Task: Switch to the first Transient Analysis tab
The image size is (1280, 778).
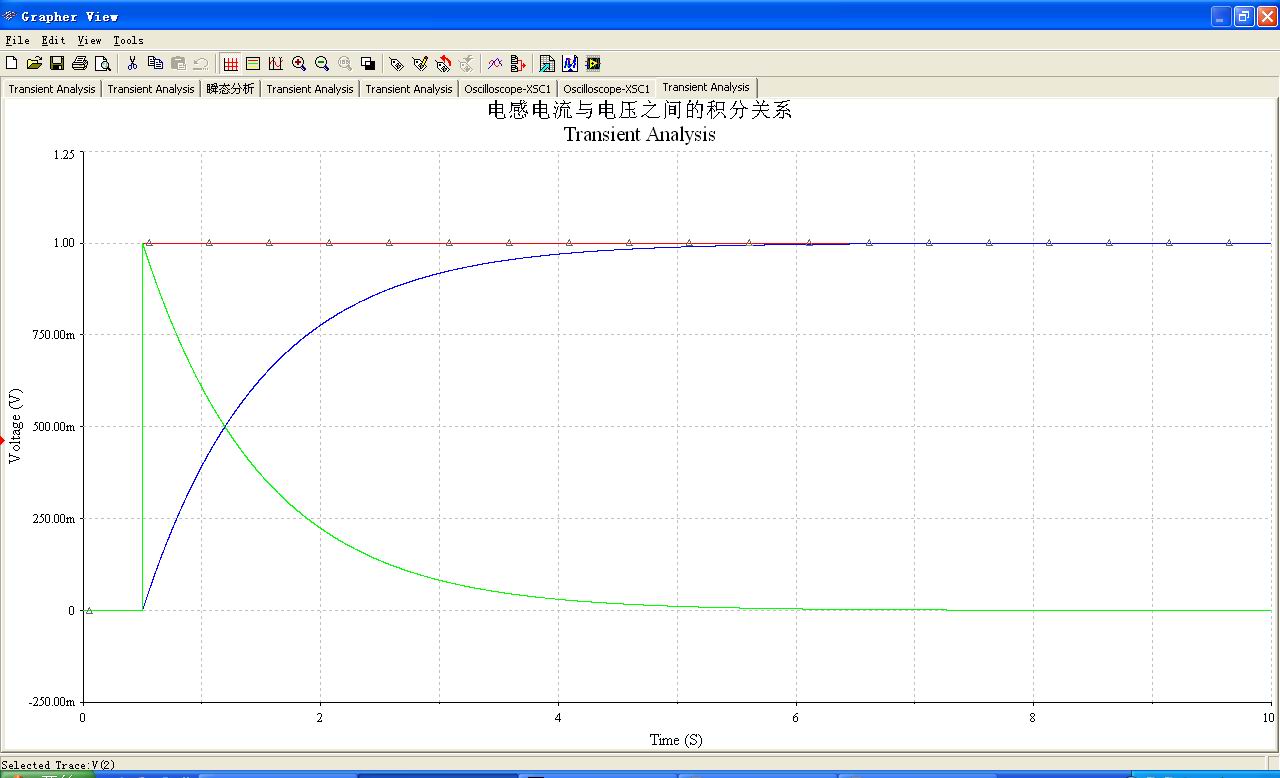Action: pyautogui.click(x=52, y=89)
